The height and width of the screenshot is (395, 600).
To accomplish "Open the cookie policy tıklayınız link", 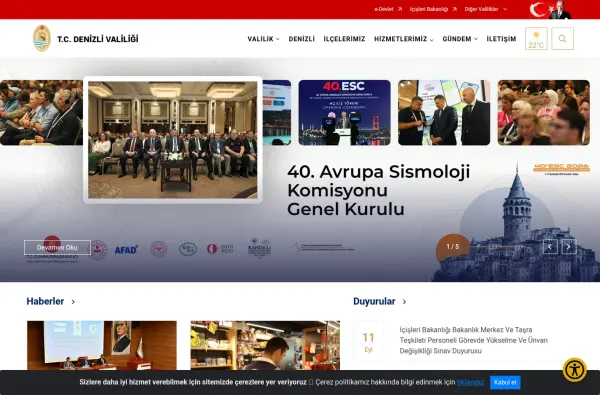I will pyautogui.click(x=470, y=382).
